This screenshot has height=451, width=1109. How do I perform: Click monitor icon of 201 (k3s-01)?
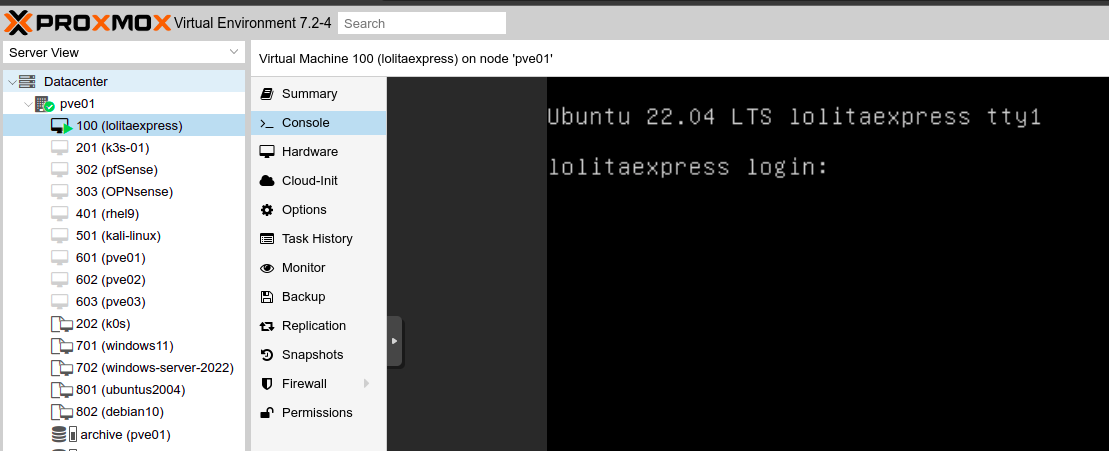[60, 148]
